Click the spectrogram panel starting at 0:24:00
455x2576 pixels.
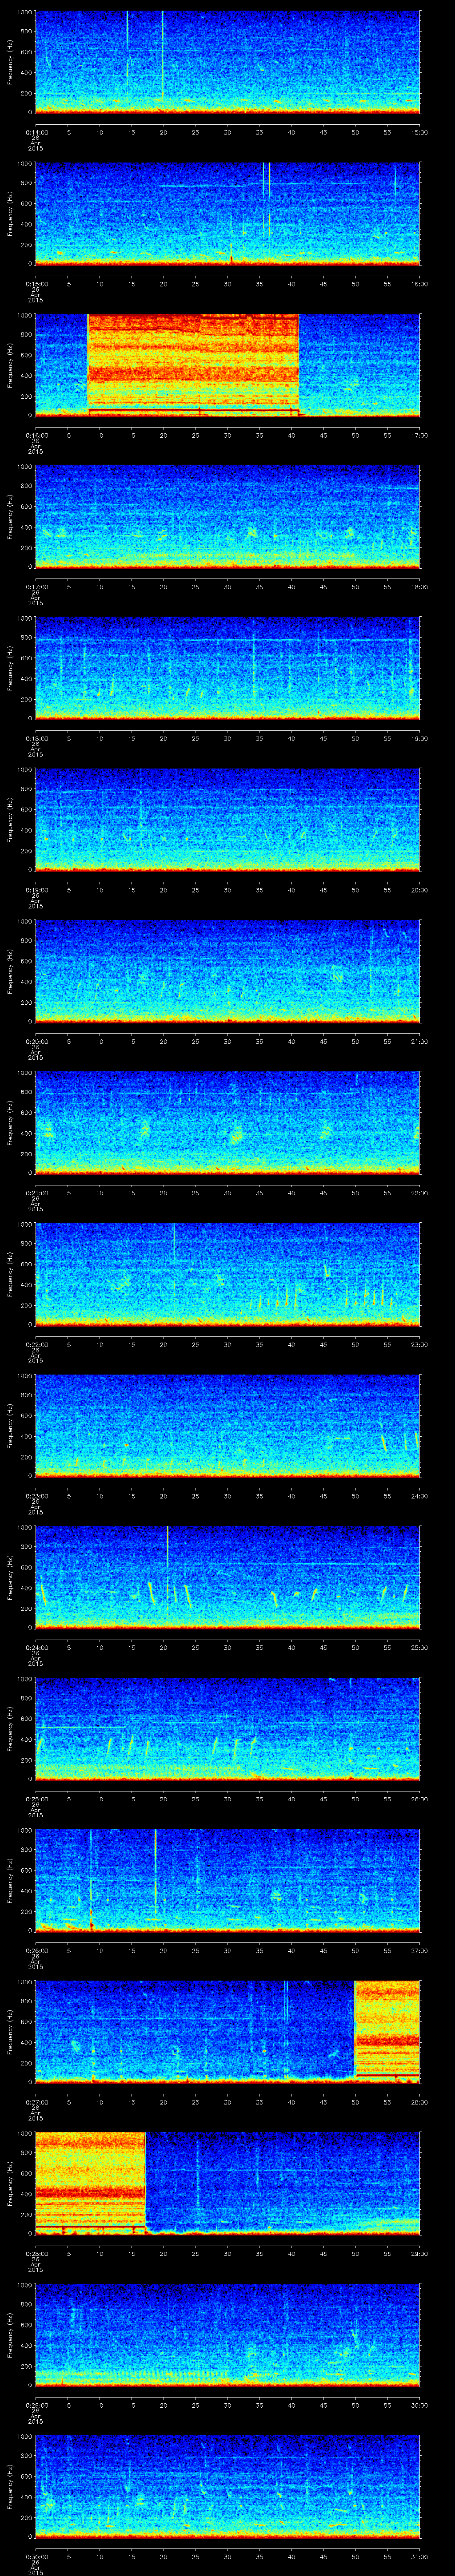(x=227, y=1577)
